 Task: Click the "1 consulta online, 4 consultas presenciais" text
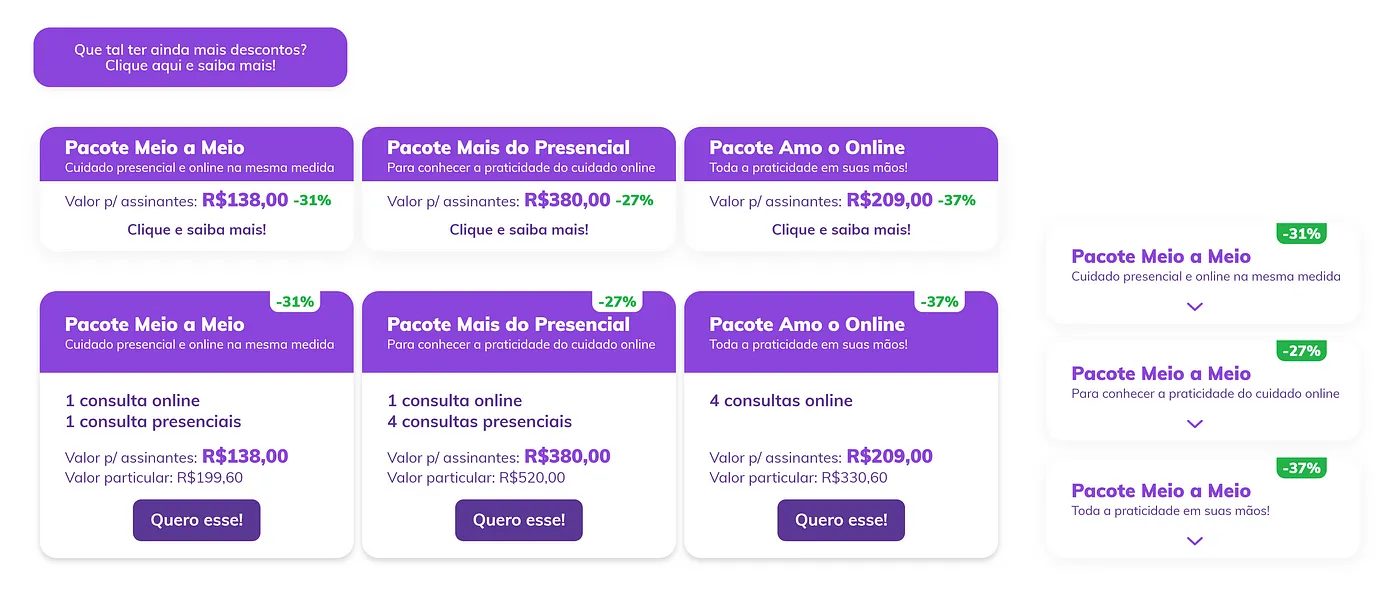coord(480,411)
